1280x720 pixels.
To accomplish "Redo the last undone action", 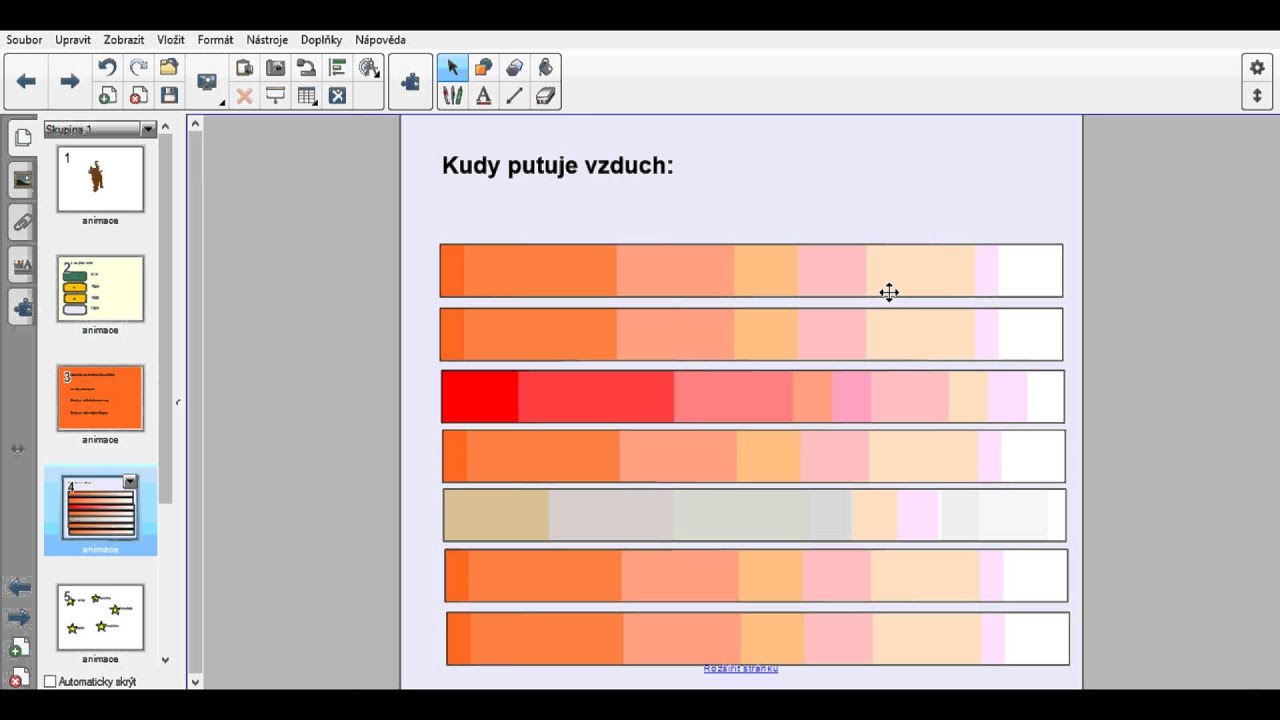I will (x=138, y=67).
